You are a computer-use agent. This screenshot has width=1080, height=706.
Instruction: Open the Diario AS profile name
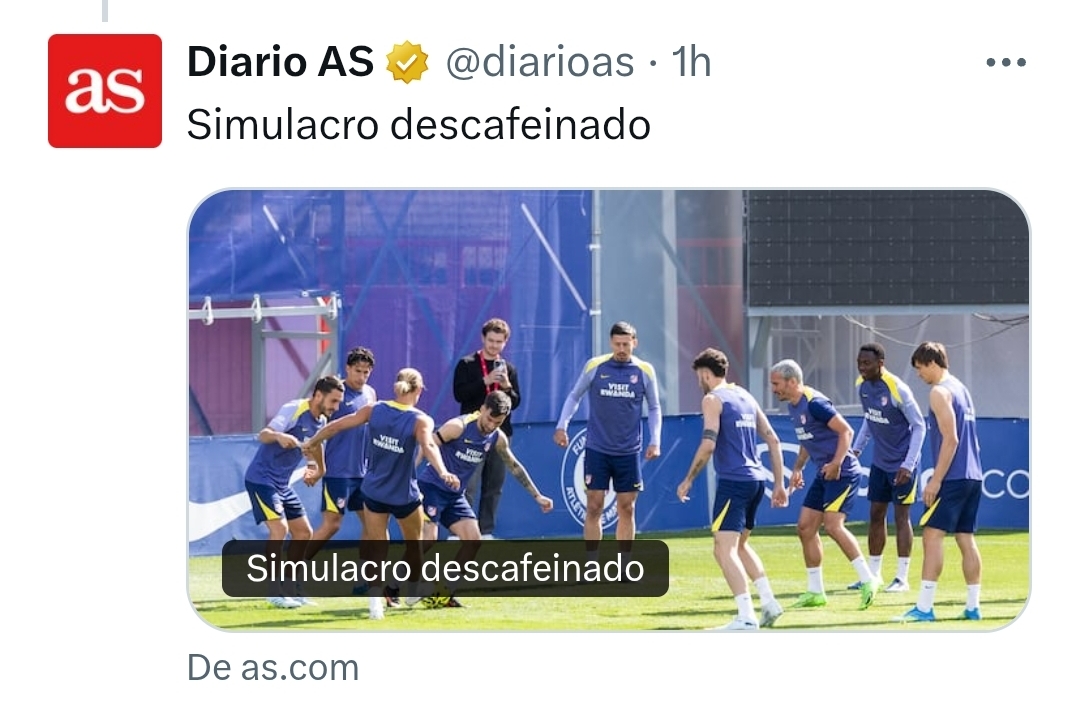click(x=280, y=62)
